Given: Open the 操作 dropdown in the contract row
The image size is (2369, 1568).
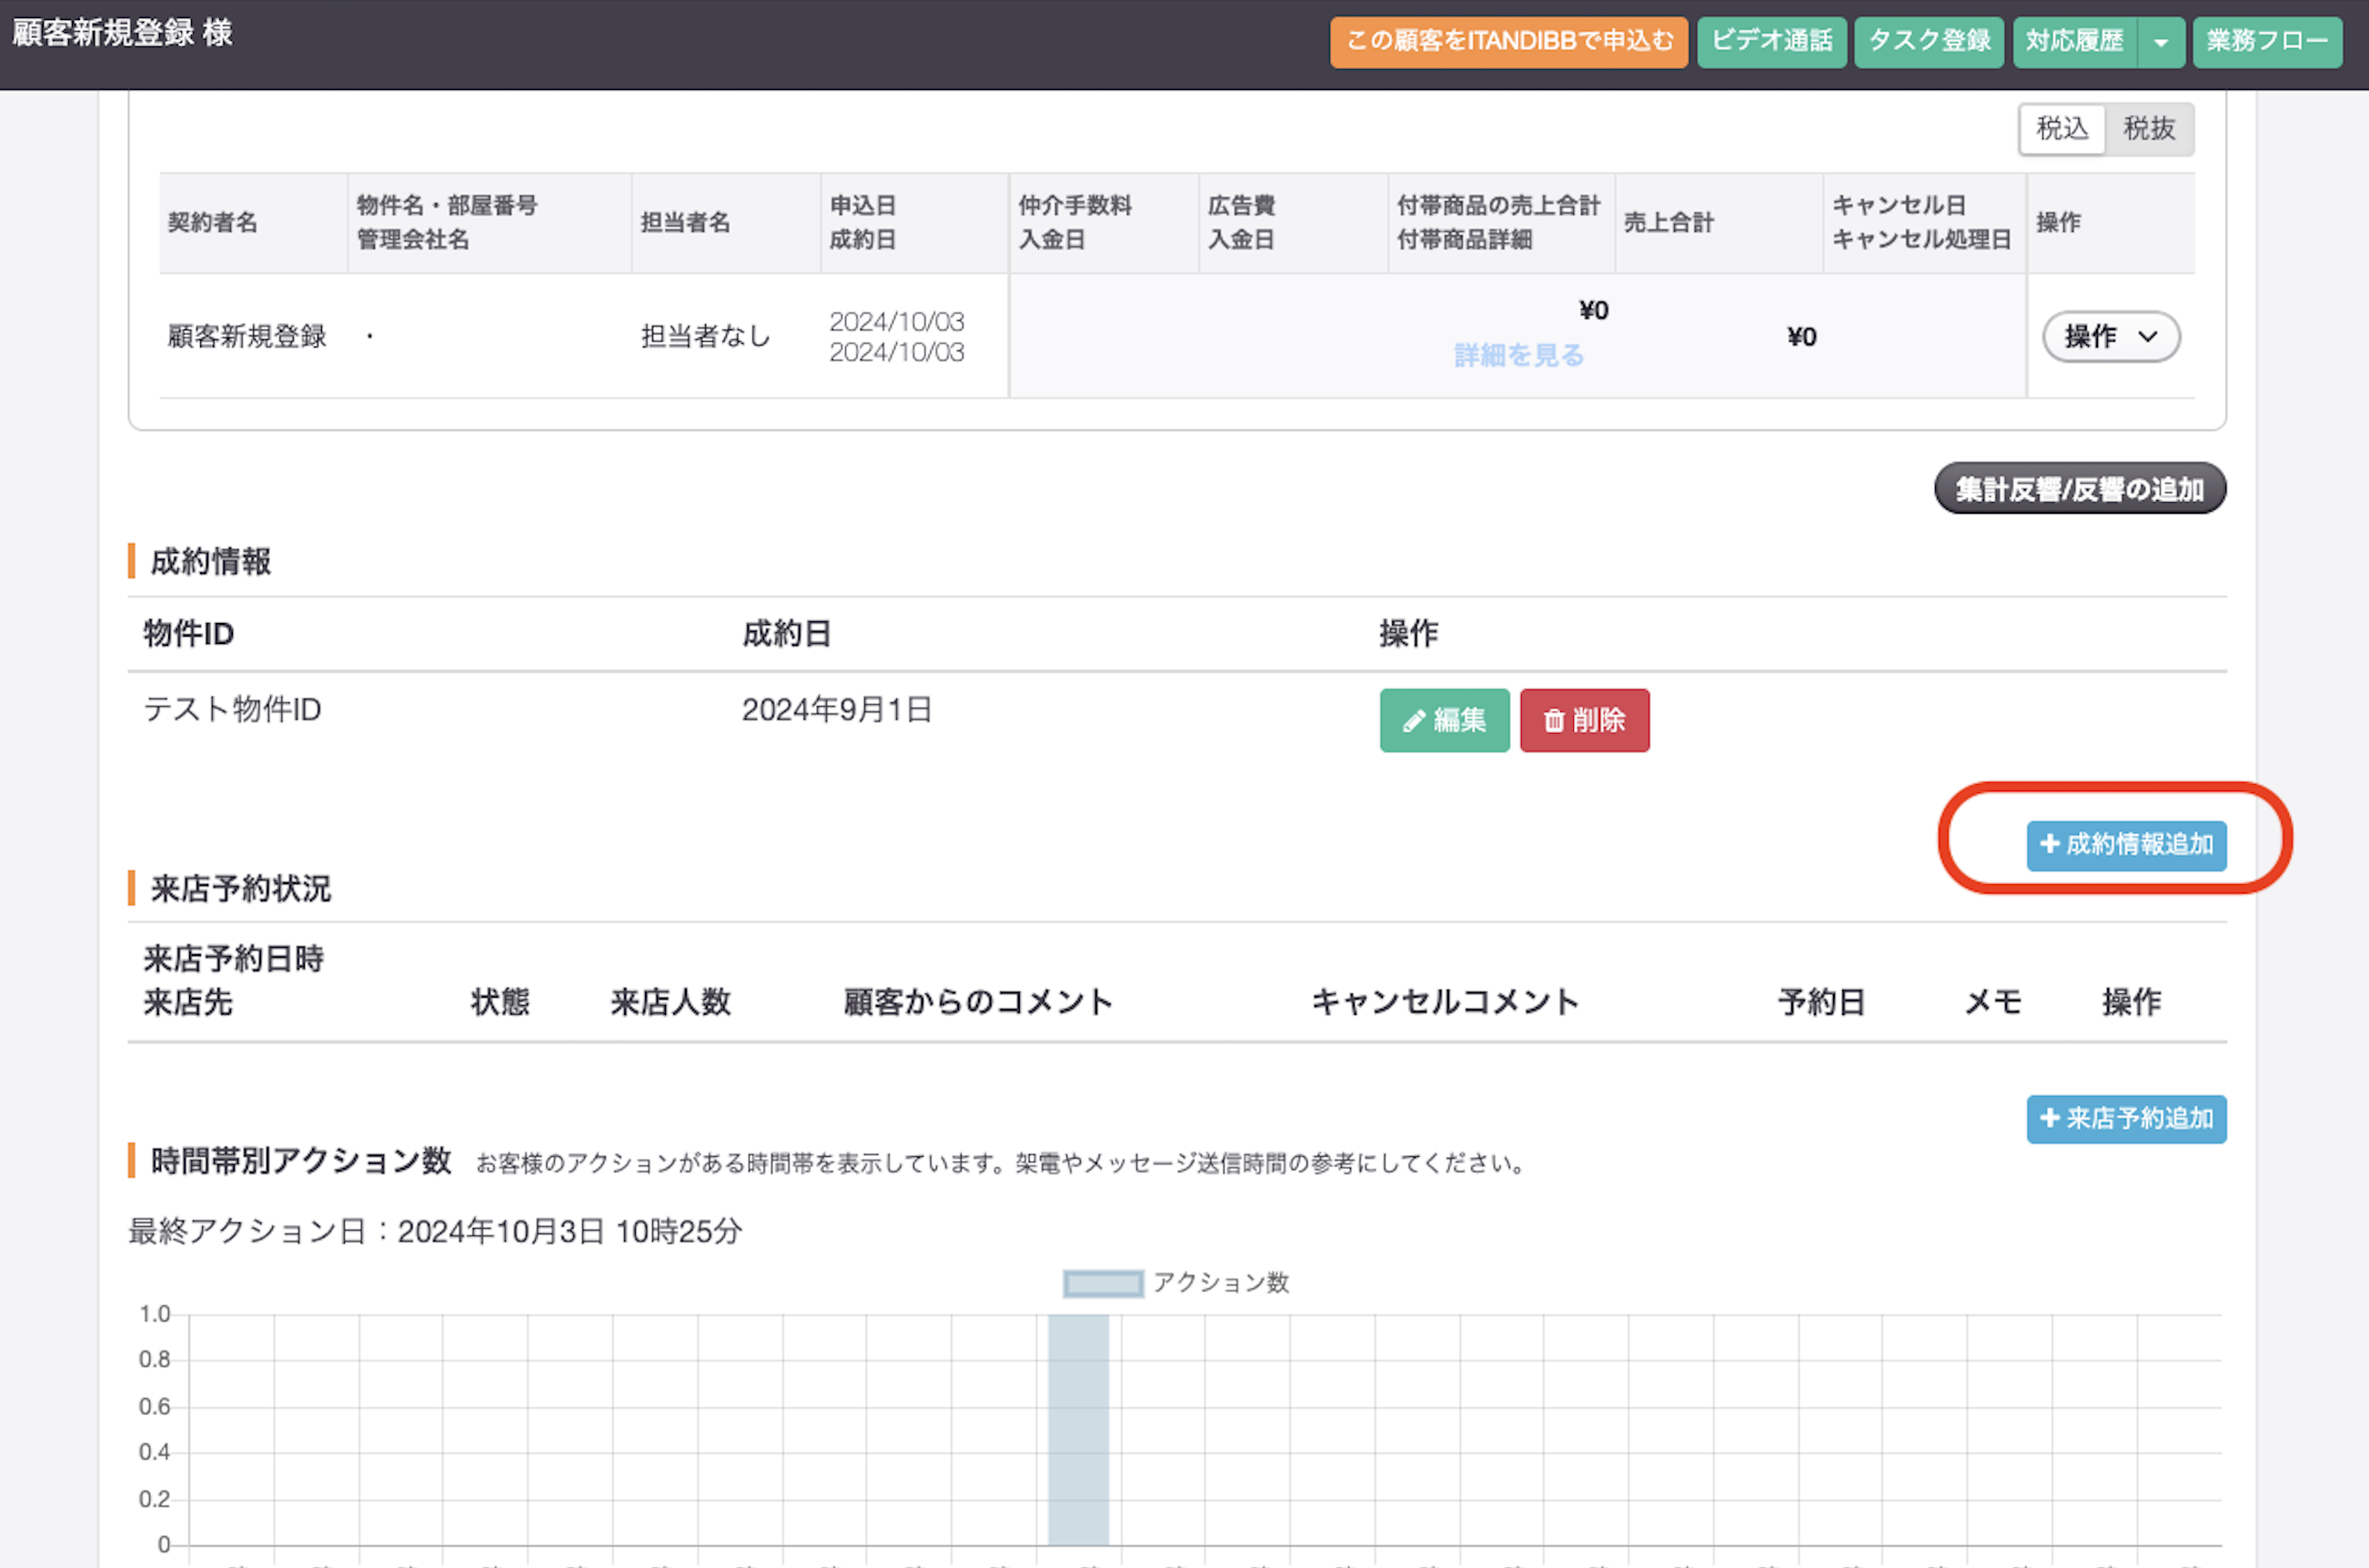Looking at the screenshot, I should [x=2110, y=337].
